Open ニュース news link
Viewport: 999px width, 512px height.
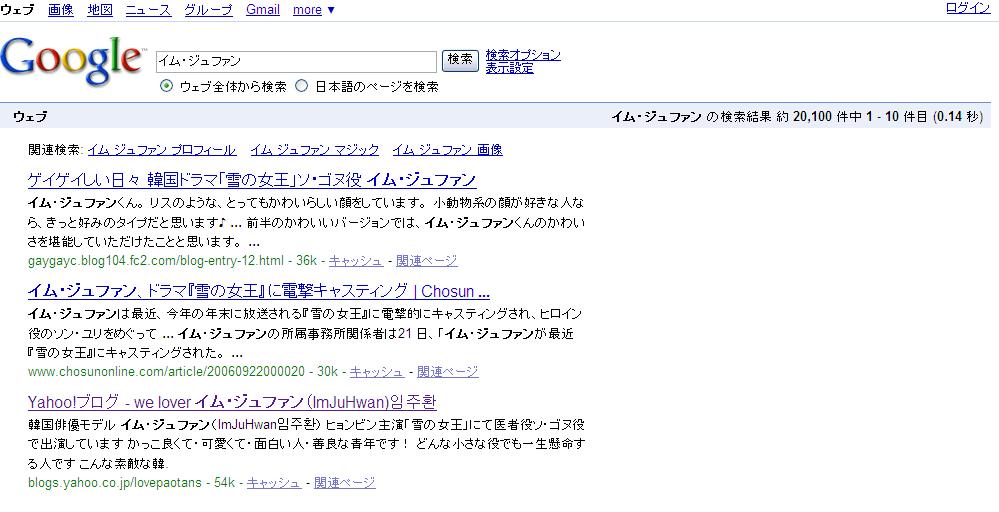[148, 10]
